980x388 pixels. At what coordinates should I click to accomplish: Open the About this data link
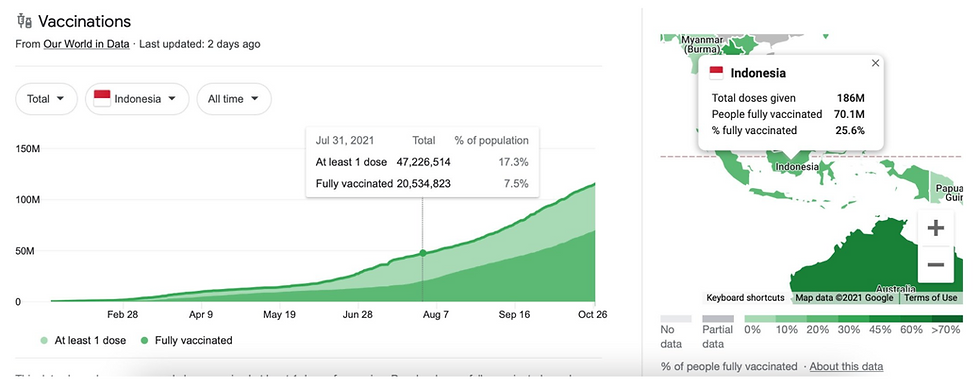tap(846, 366)
